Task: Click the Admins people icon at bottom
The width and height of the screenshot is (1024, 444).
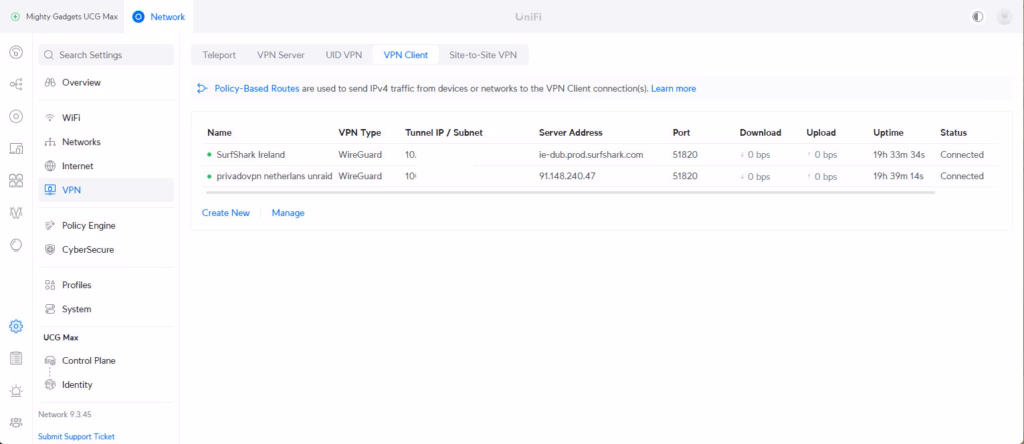Action: click(16, 422)
